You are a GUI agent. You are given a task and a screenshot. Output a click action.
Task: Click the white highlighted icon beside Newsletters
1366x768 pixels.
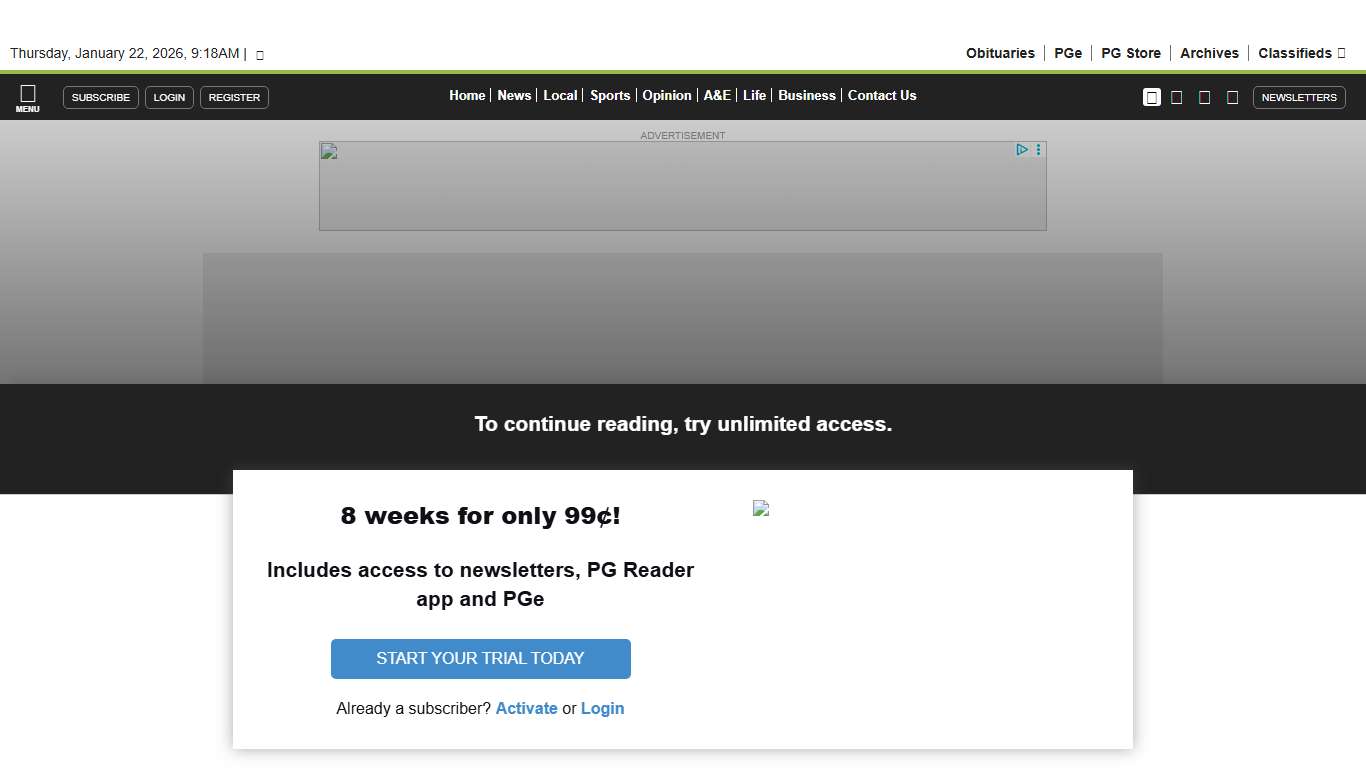pos(1152,97)
